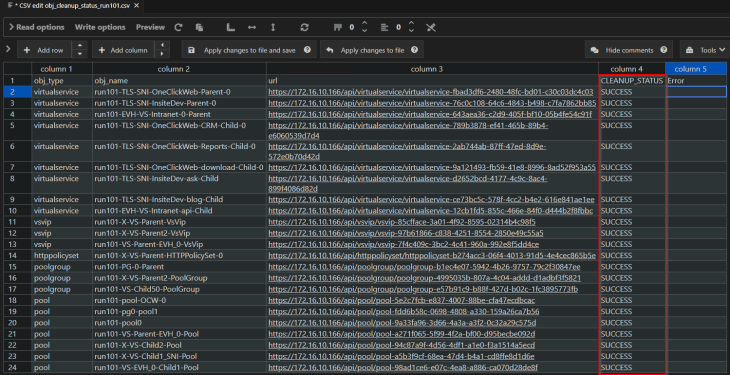Image resolution: width=730 pixels, height=375 pixels.
Task: Select the SUCCESS cell in row 11
Action: point(632,222)
